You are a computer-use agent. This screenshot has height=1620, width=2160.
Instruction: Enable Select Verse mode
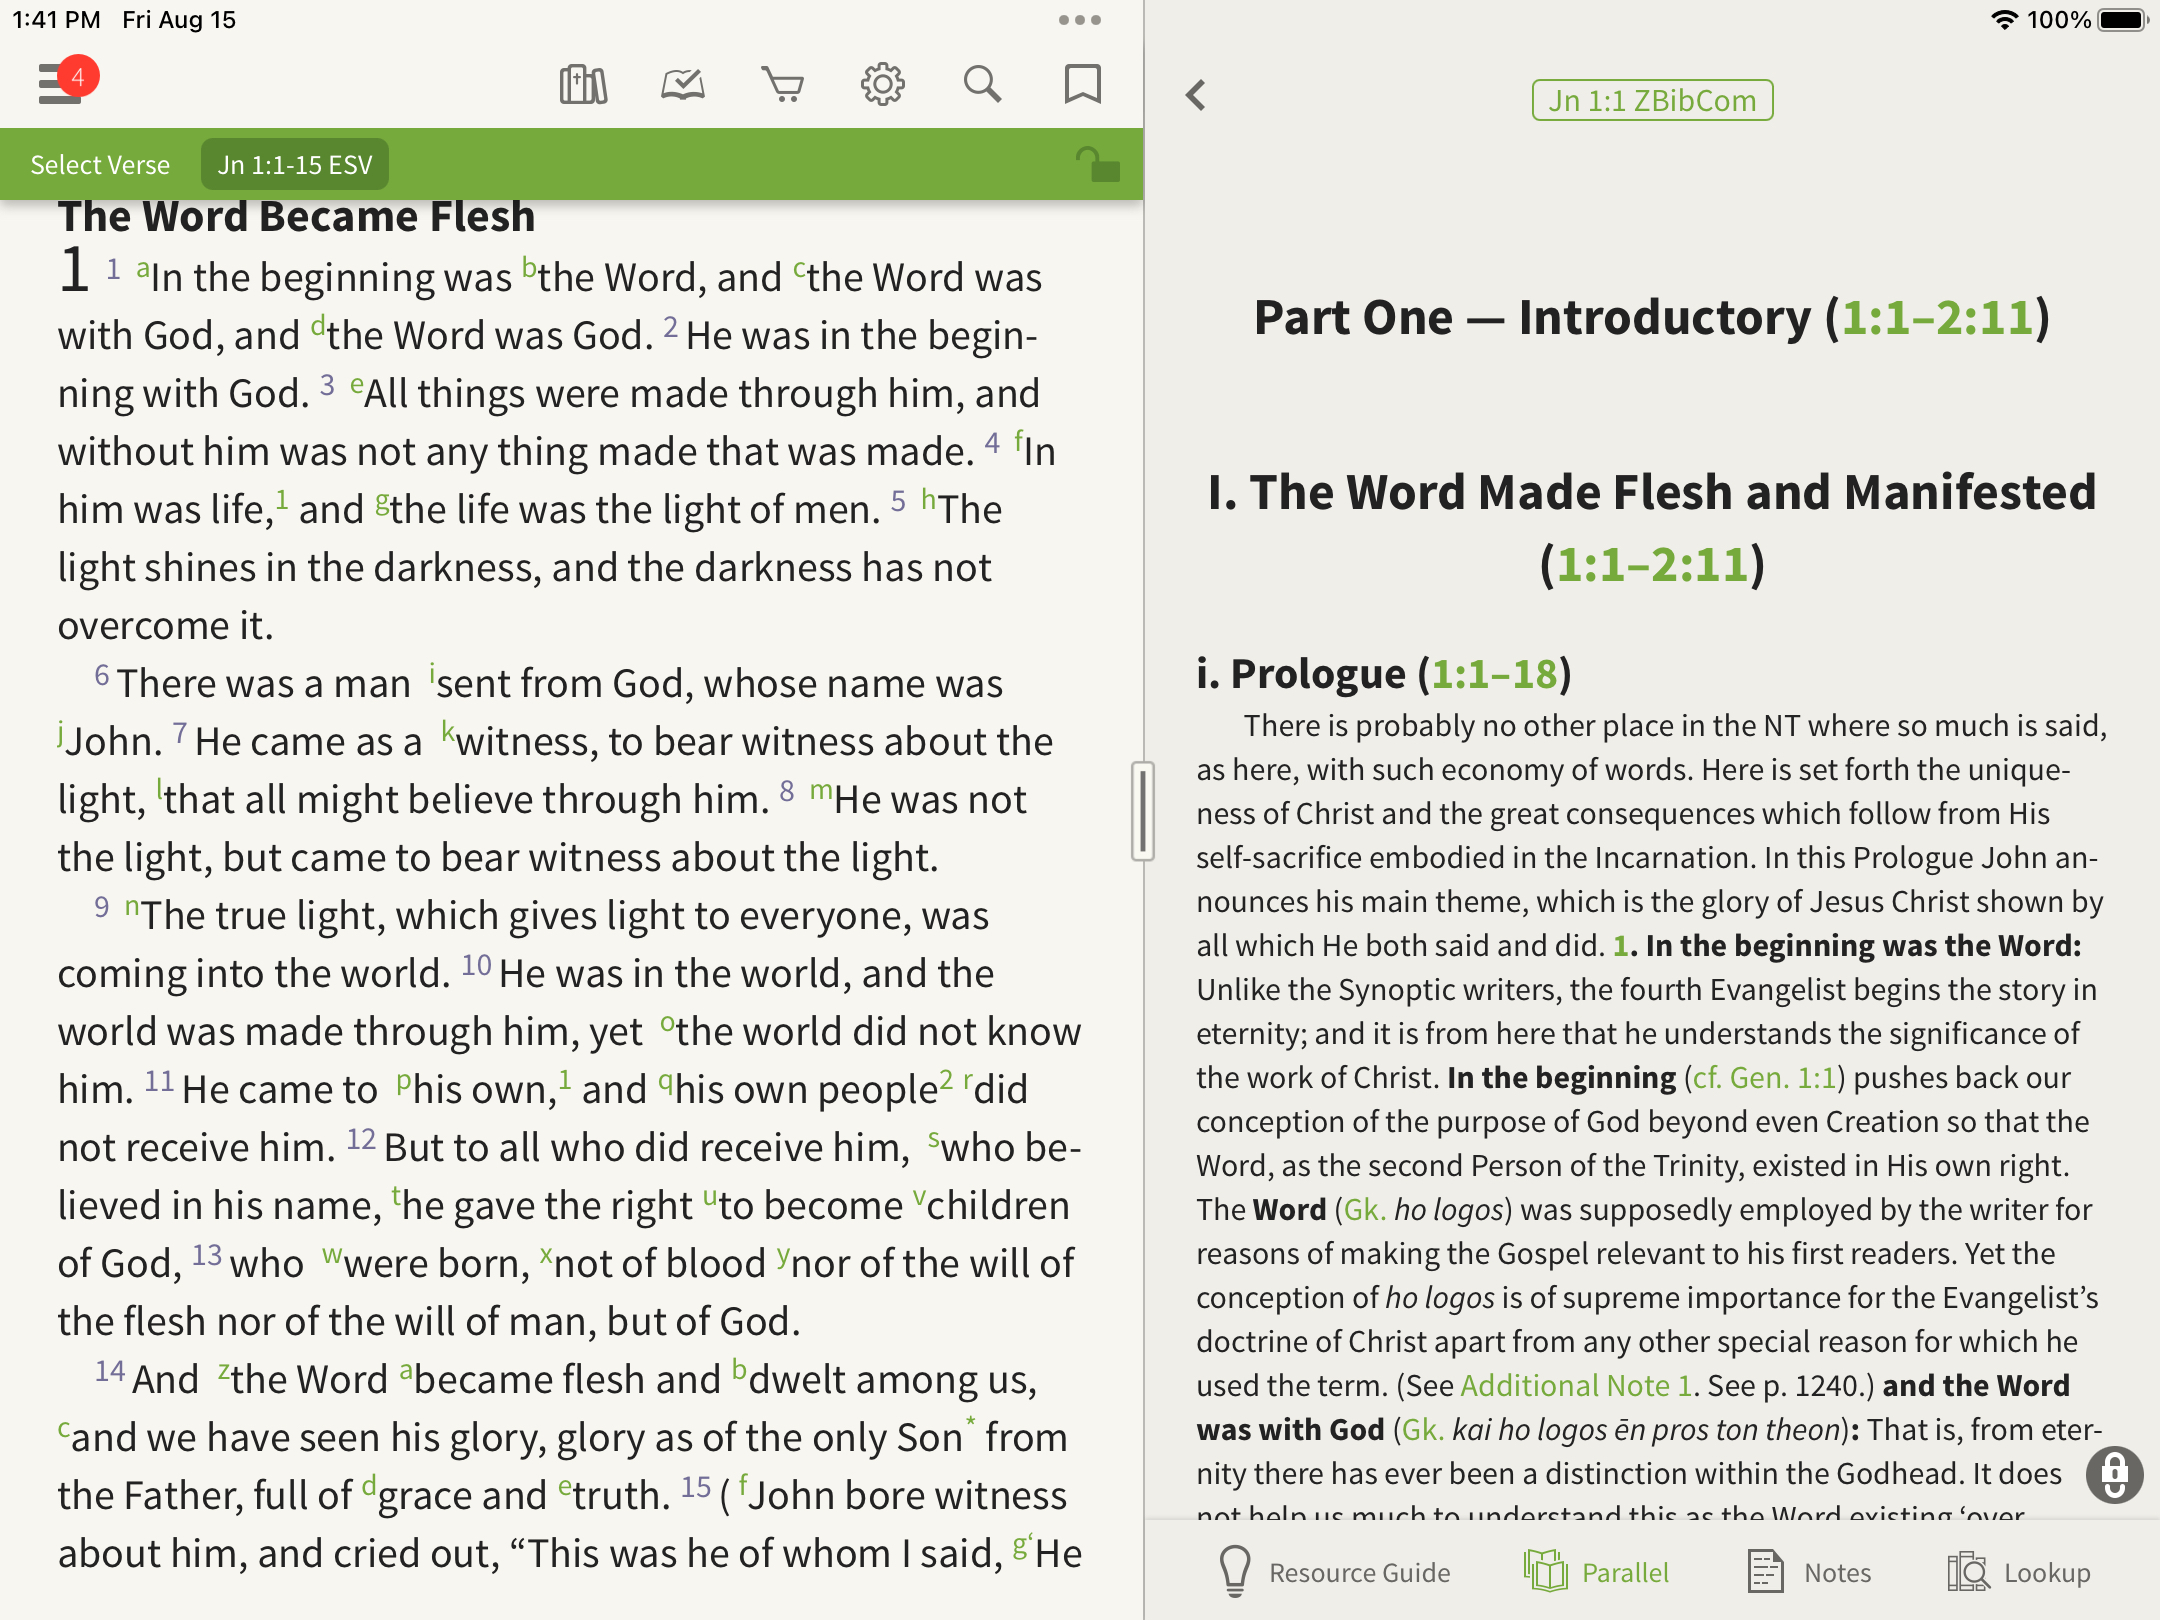(99, 164)
